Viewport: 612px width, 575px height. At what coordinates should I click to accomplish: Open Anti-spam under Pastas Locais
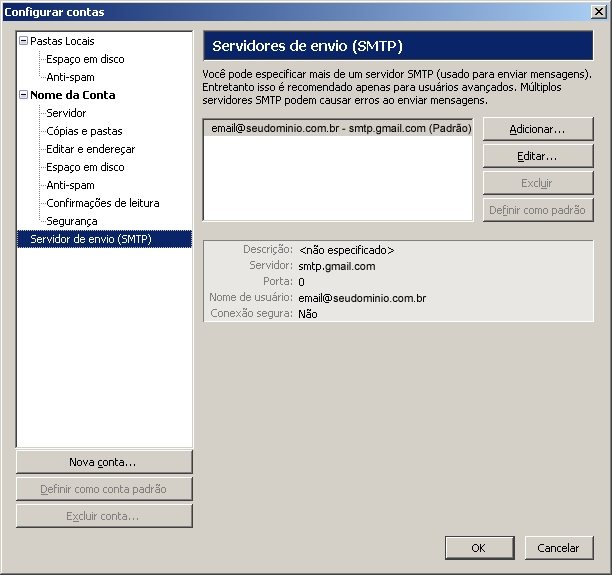(70, 77)
